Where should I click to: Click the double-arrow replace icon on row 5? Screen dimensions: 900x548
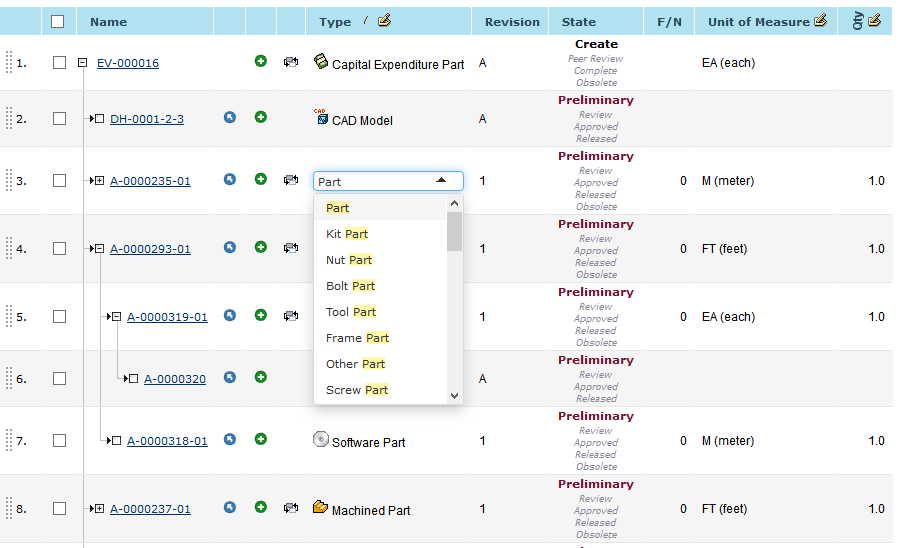pyautogui.click(x=291, y=317)
